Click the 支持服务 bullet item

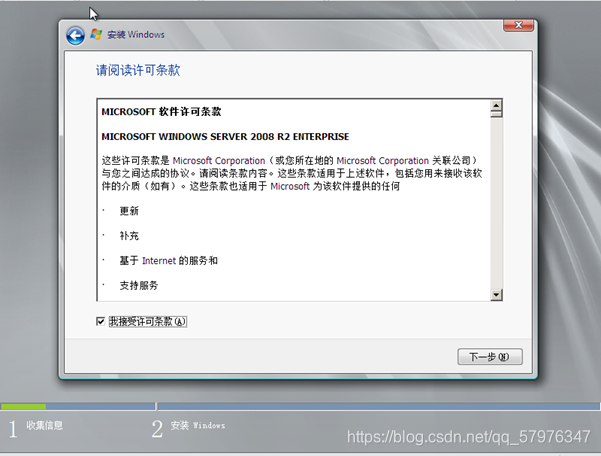tap(139, 285)
